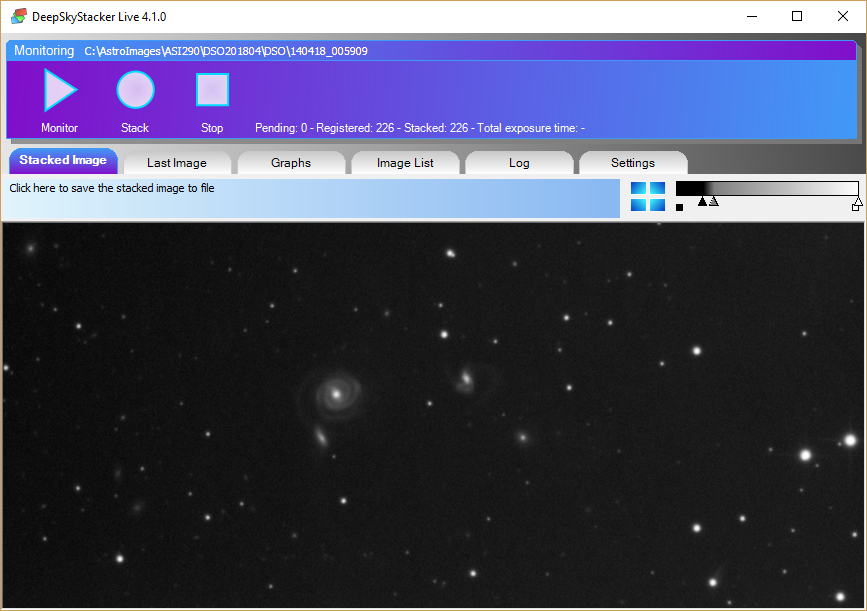Click the grayscale gradient bar
The image size is (867, 611).
click(766, 188)
